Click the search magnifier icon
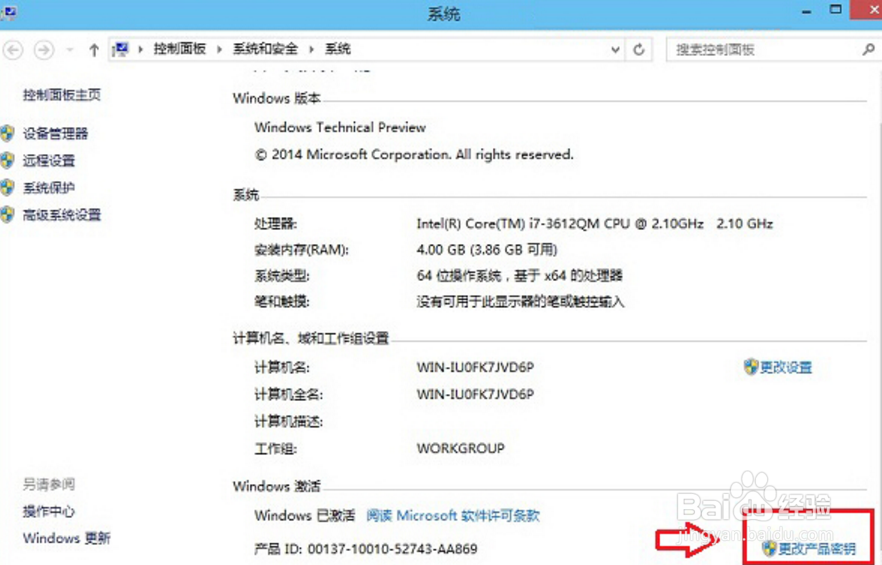The image size is (882, 565). [x=868, y=50]
